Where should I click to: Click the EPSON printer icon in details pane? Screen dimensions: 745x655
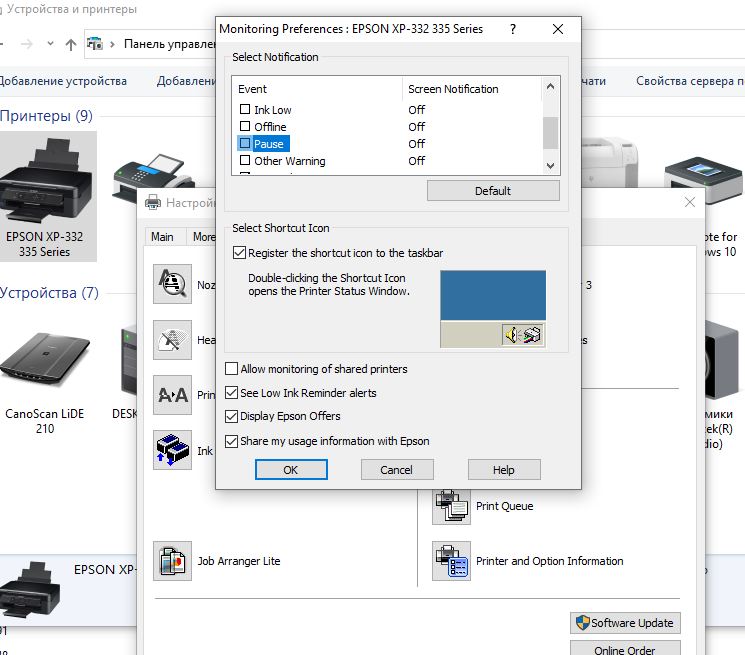point(29,591)
